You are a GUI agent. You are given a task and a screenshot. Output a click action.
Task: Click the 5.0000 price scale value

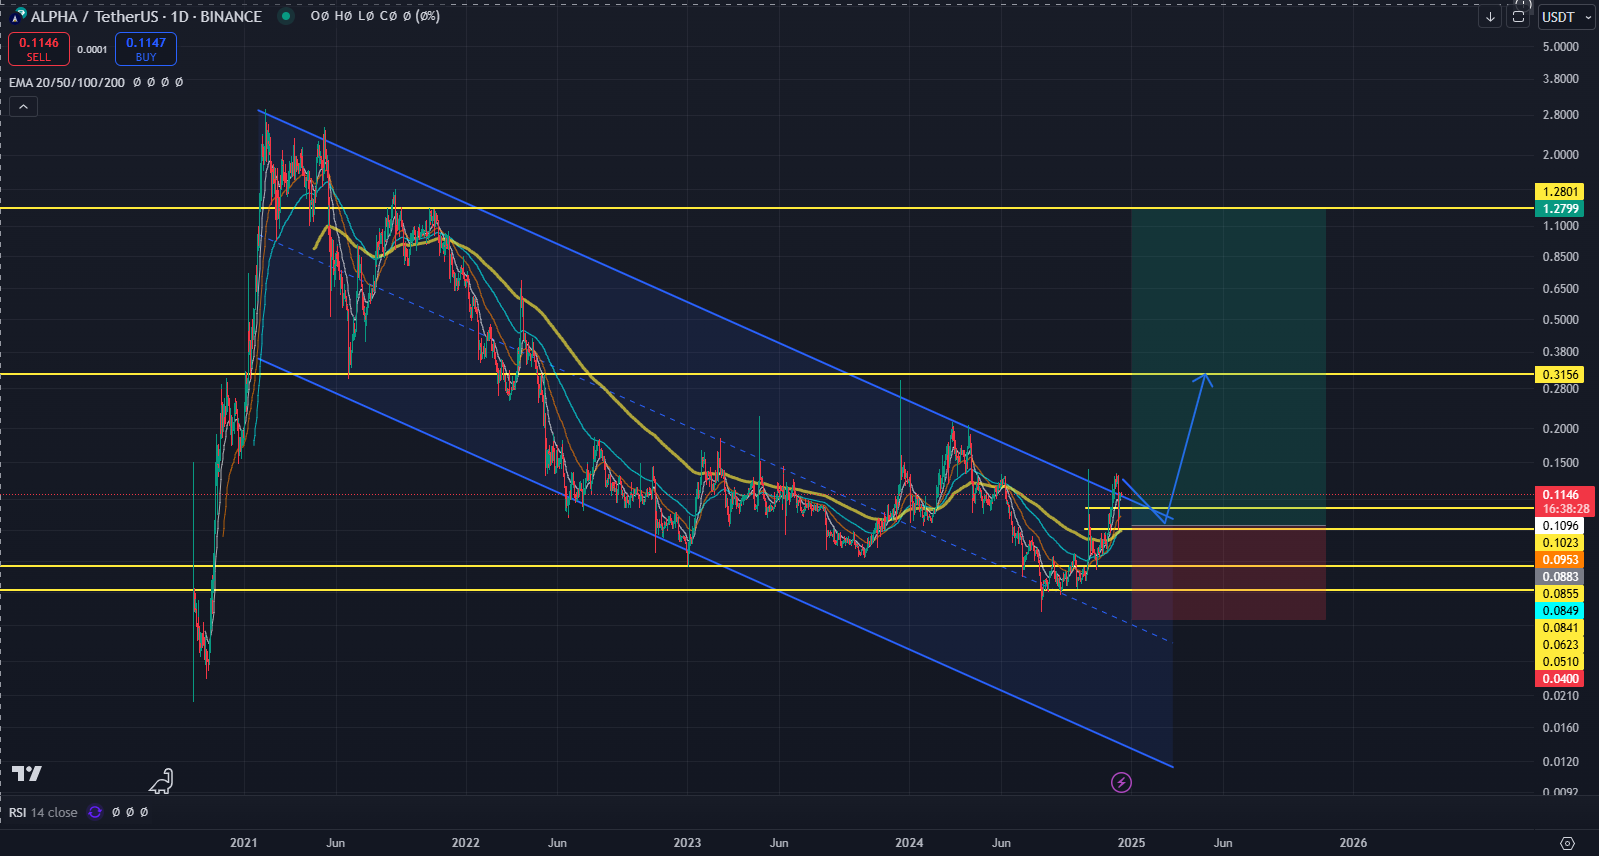pyautogui.click(x=1561, y=47)
